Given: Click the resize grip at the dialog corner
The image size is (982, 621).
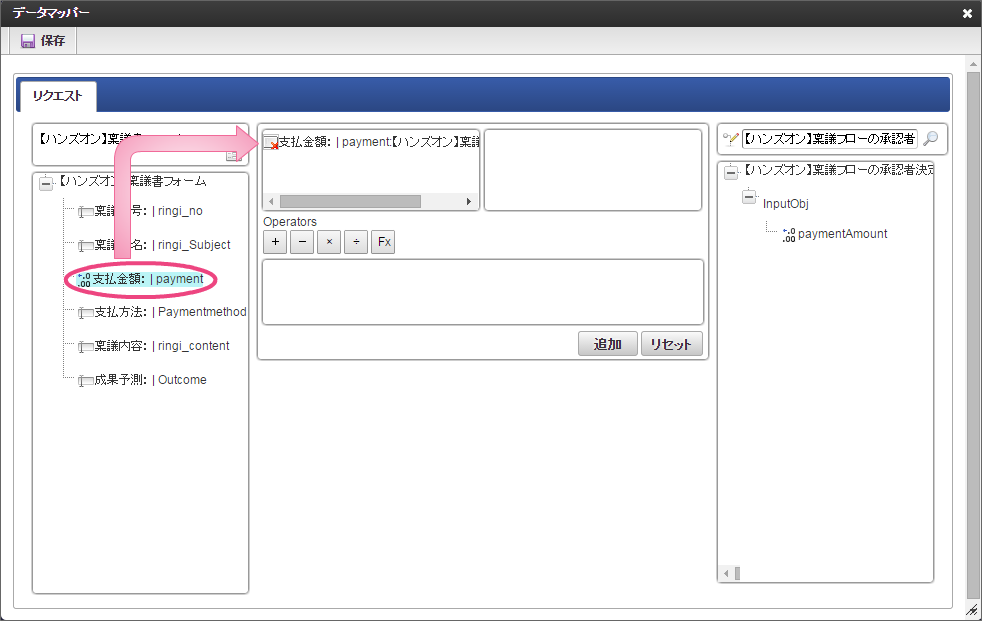Looking at the screenshot, I should [x=972, y=611].
